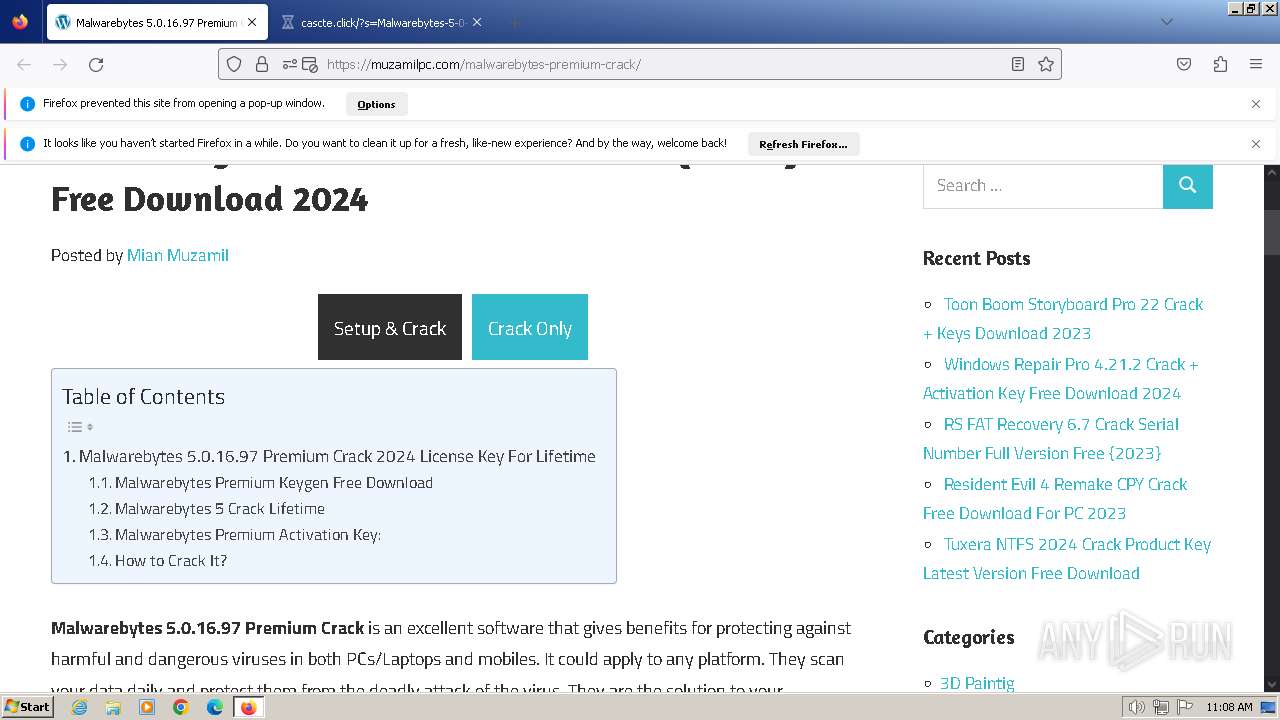Click the sidebar Search input field
Screen dimensions: 1280x720
pos(1043,185)
